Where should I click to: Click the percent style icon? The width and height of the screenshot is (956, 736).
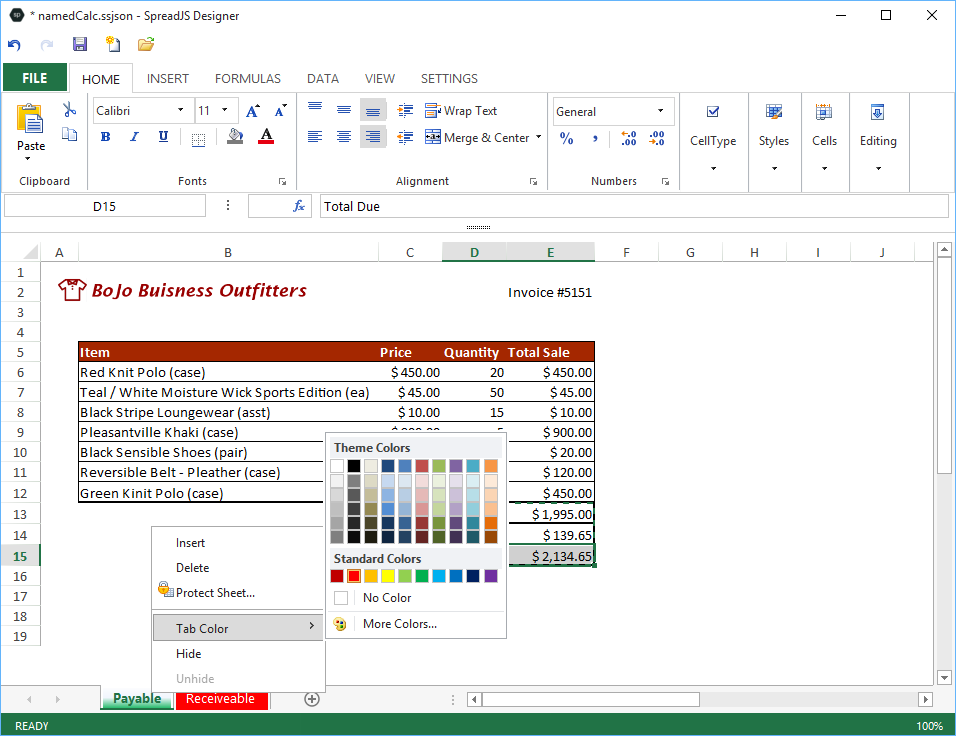pyautogui.click(x=567, y=139)
